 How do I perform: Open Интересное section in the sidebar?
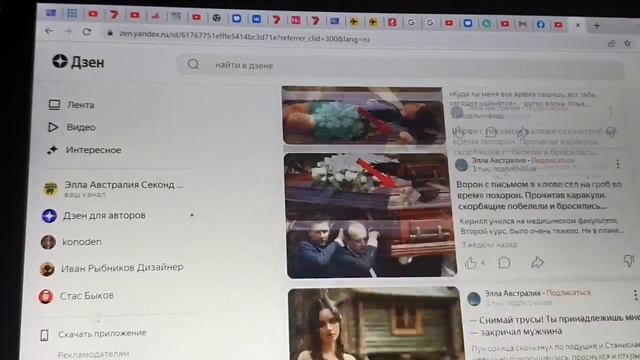93,150
